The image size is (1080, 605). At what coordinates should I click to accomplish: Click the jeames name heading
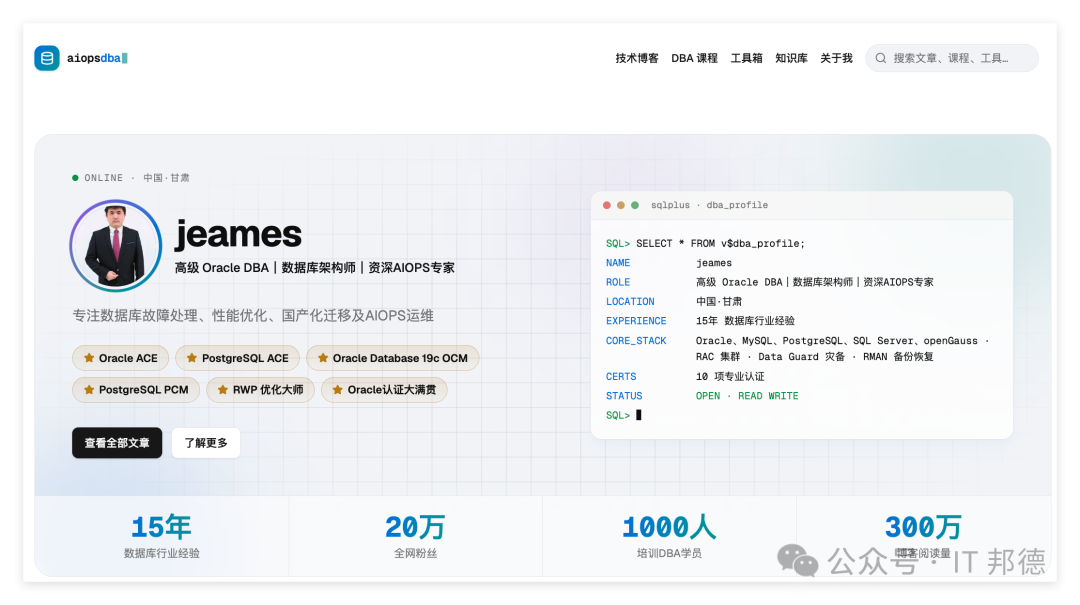click(x=238, y=234)
